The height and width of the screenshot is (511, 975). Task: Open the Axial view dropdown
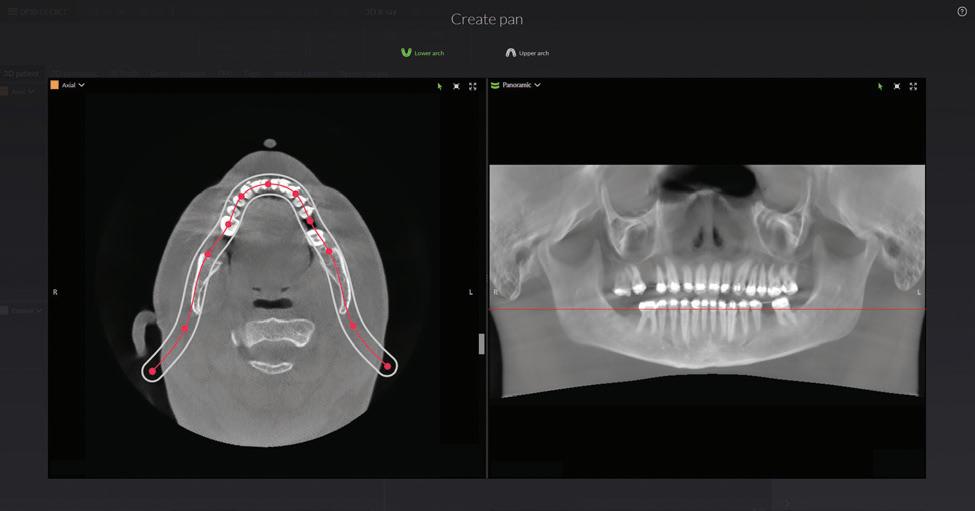[x=73, y=85]
